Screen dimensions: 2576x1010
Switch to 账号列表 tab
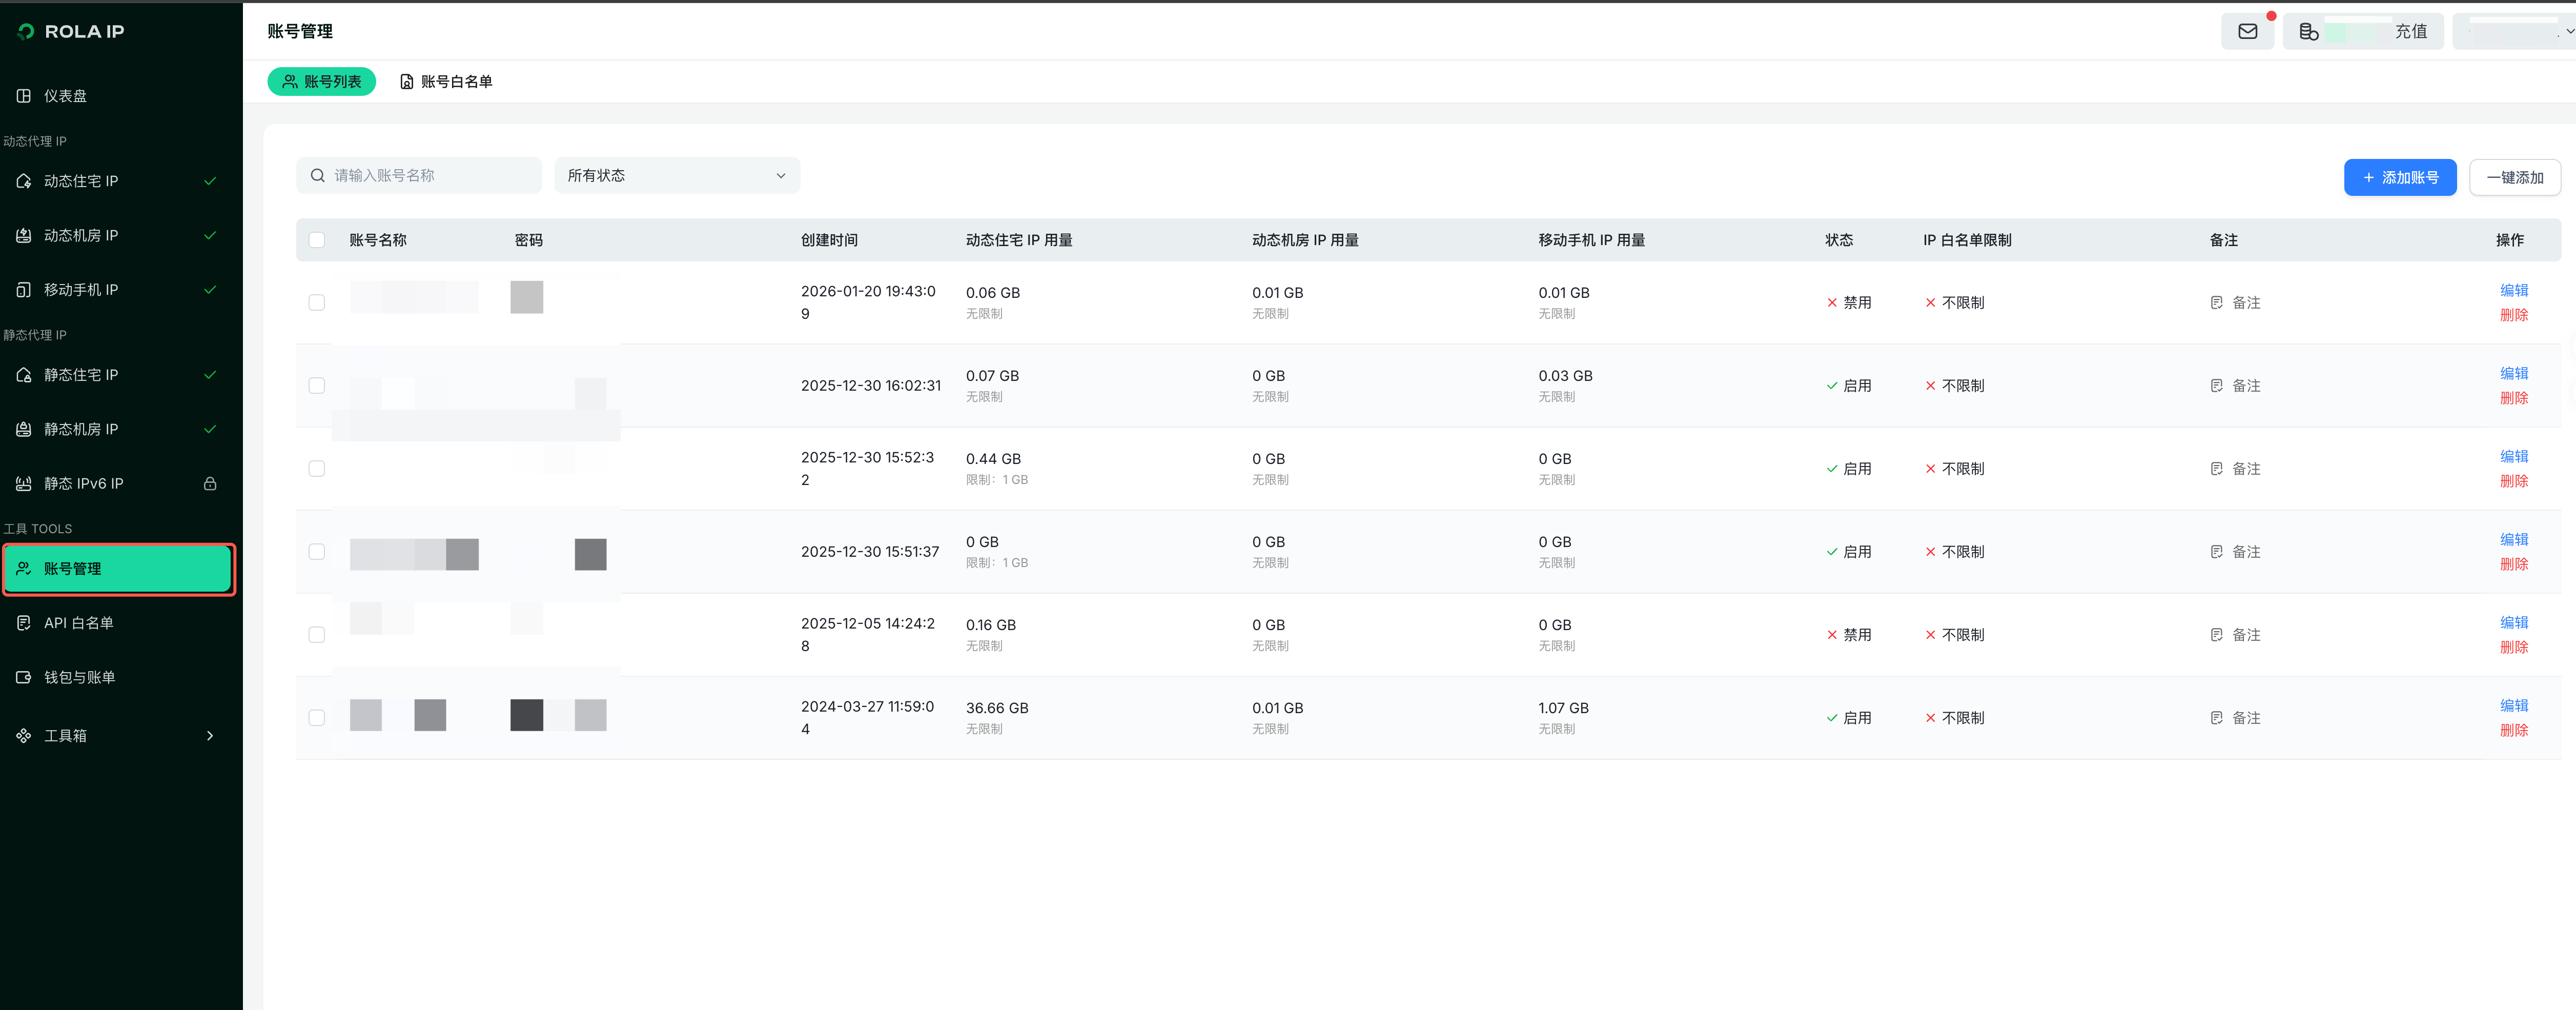click(321, 82)
